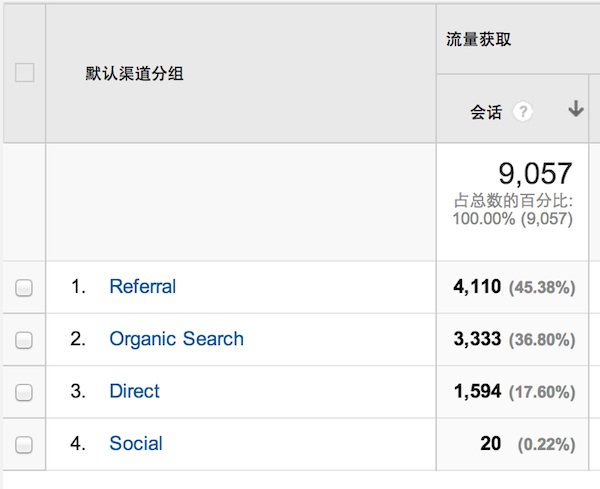
Task: Click the Direct sessions value 1,594
Action: coord(477,391)
